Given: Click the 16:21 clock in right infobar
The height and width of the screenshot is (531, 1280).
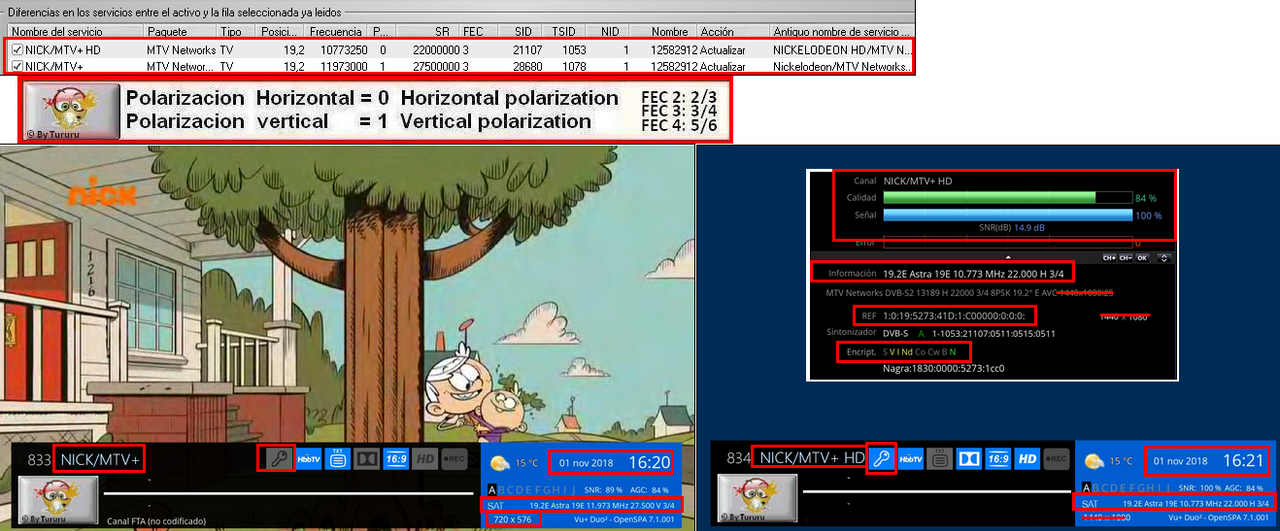Looking at the screenshot, I should (1244, 461).
